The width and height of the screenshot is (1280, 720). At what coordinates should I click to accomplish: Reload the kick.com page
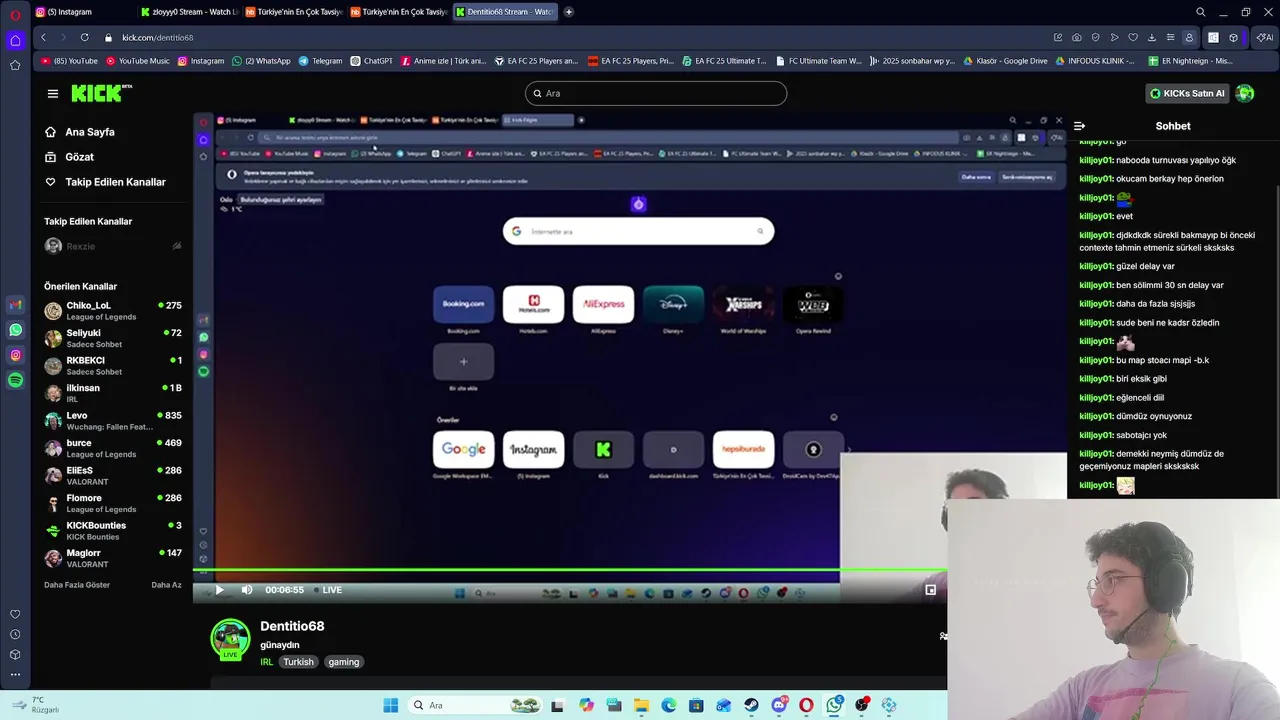84,37
